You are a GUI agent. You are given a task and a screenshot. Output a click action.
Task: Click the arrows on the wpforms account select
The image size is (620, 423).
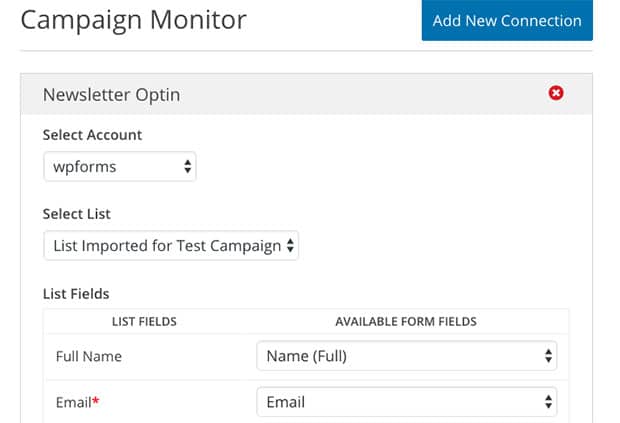187,166
